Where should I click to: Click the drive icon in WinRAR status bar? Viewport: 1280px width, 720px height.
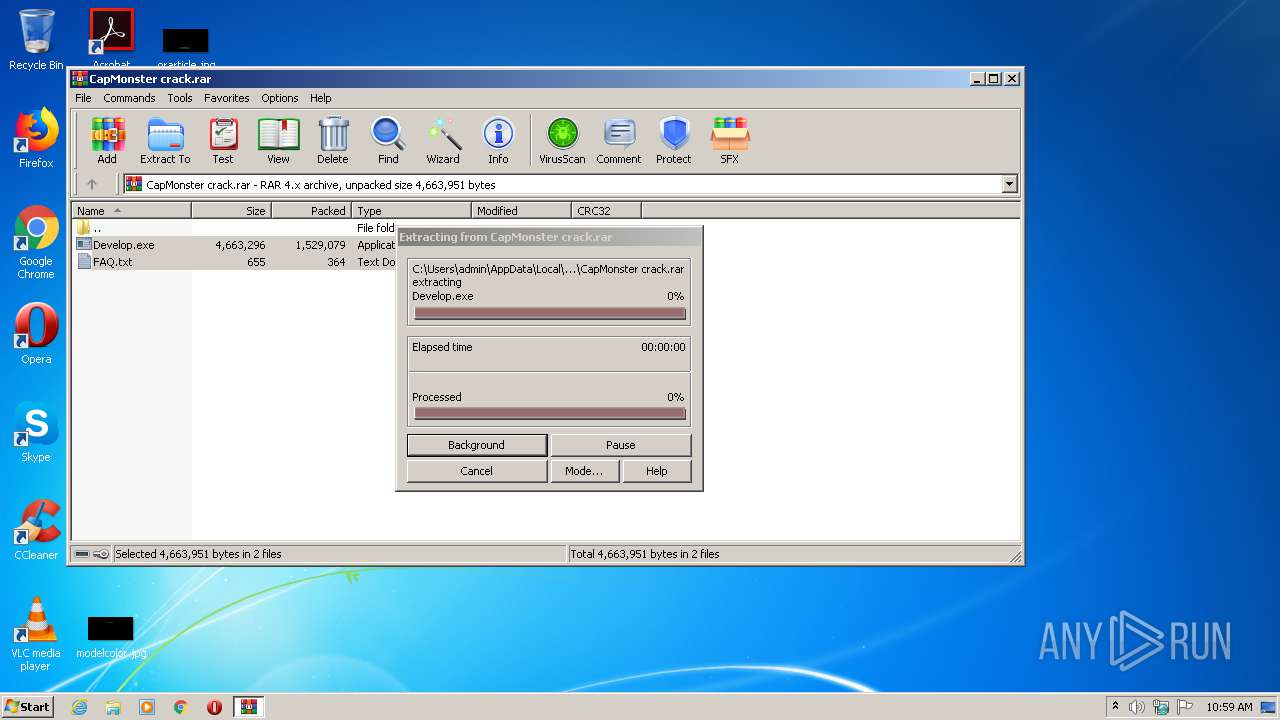pyautogui.click(x=82, y=554)
